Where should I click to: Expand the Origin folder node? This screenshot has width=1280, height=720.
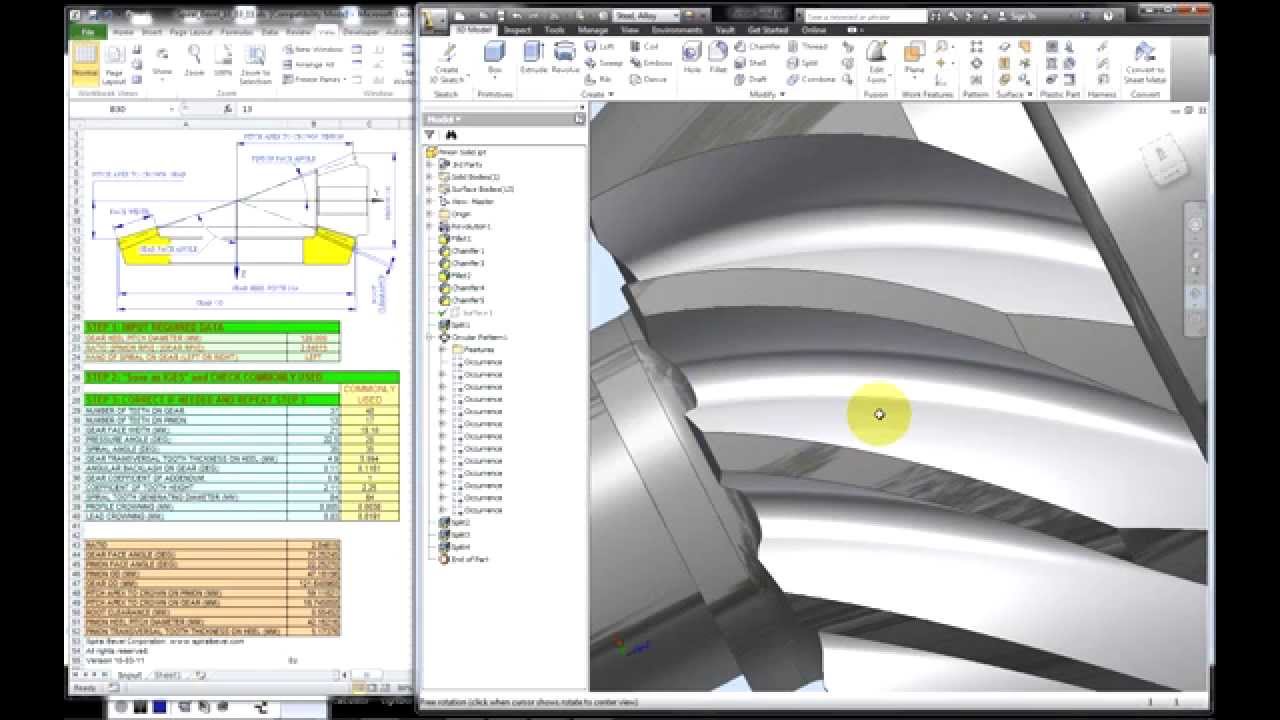coord(430,214)
